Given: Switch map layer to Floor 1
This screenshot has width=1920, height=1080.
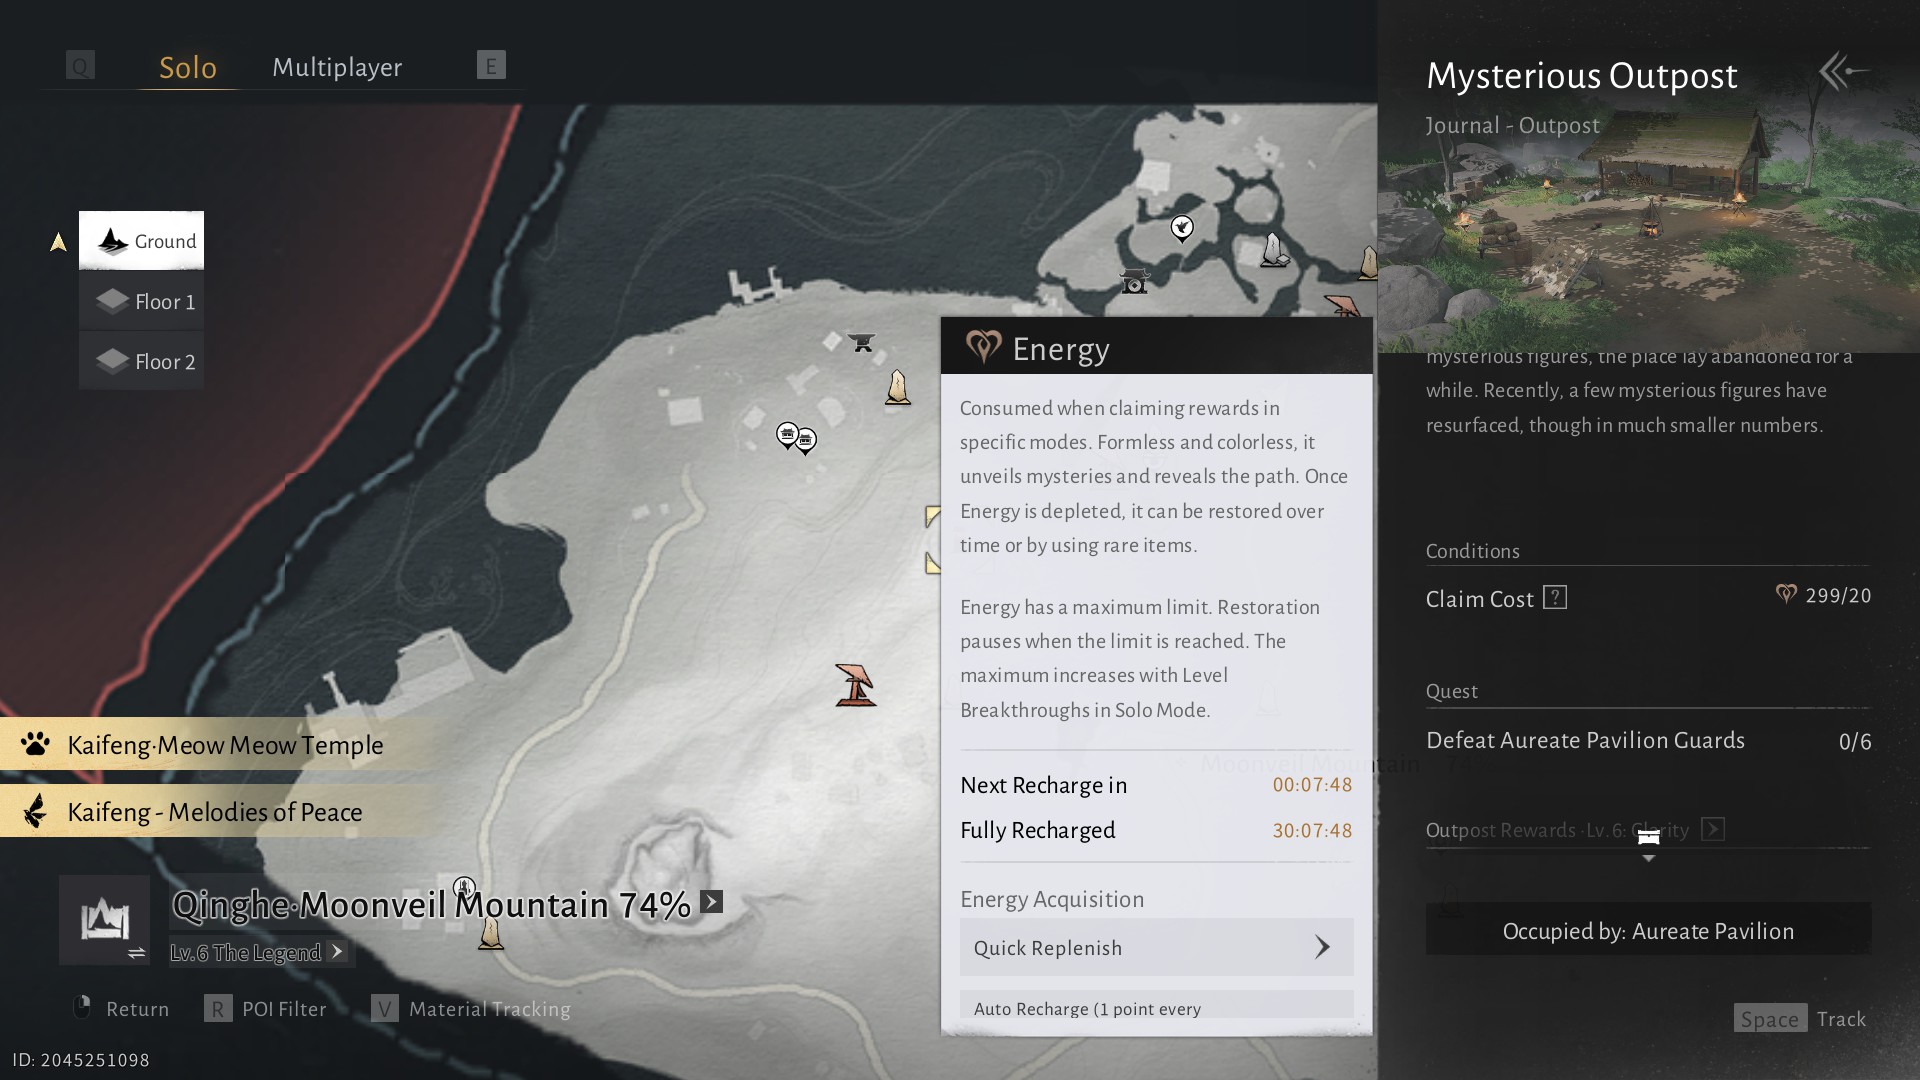Looking at the screenshot, I should pyautogui.click(x=142, y=302).
